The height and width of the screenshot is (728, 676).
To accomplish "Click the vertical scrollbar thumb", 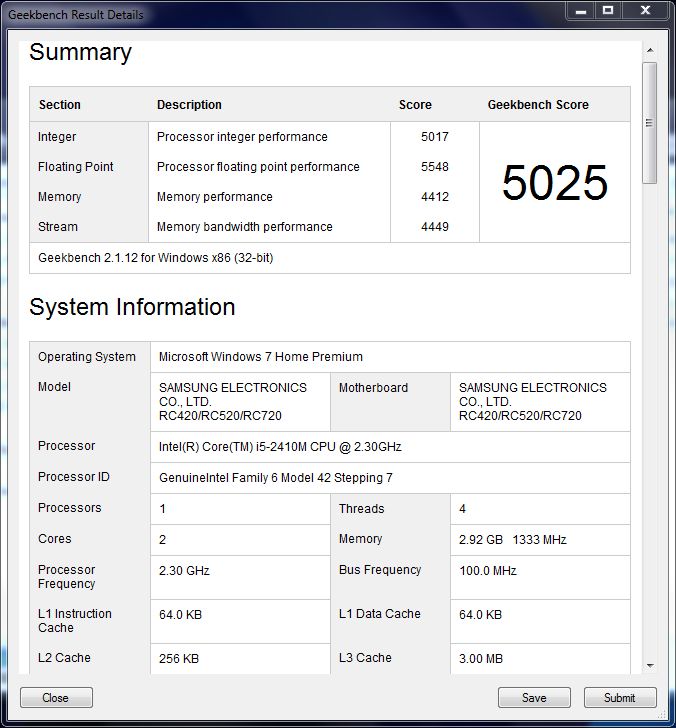I will pos(650,123).
